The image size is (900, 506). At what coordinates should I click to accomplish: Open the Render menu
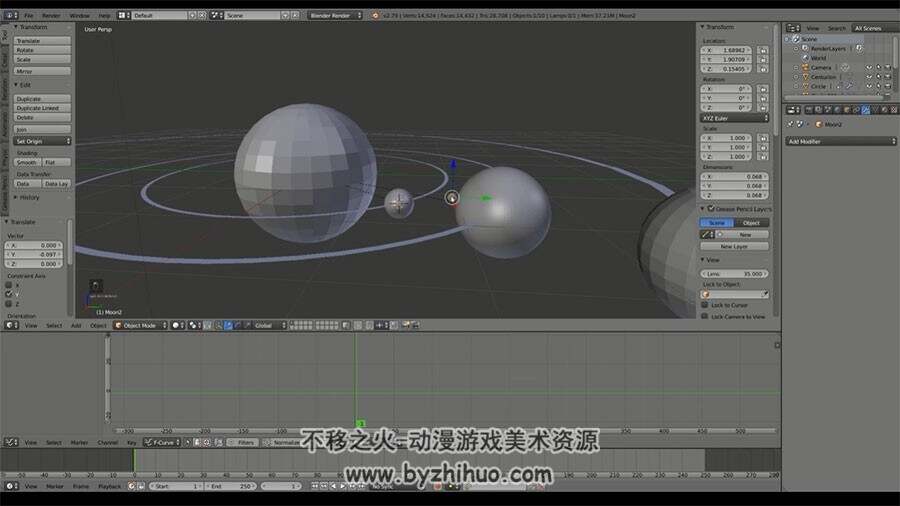(x=51, y=15)
